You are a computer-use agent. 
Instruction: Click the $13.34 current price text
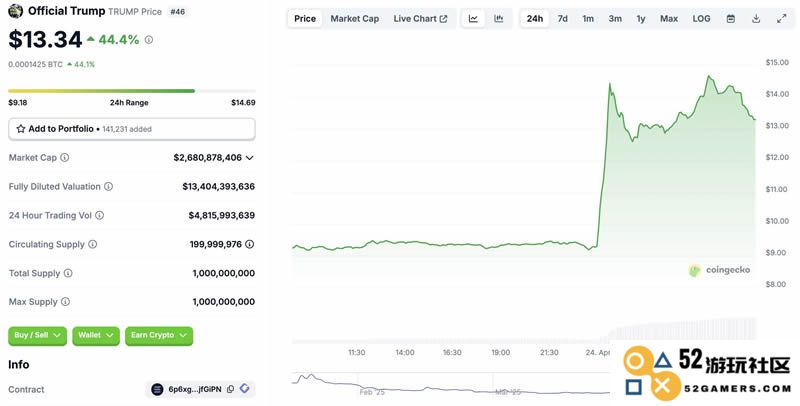click(45, 39)
